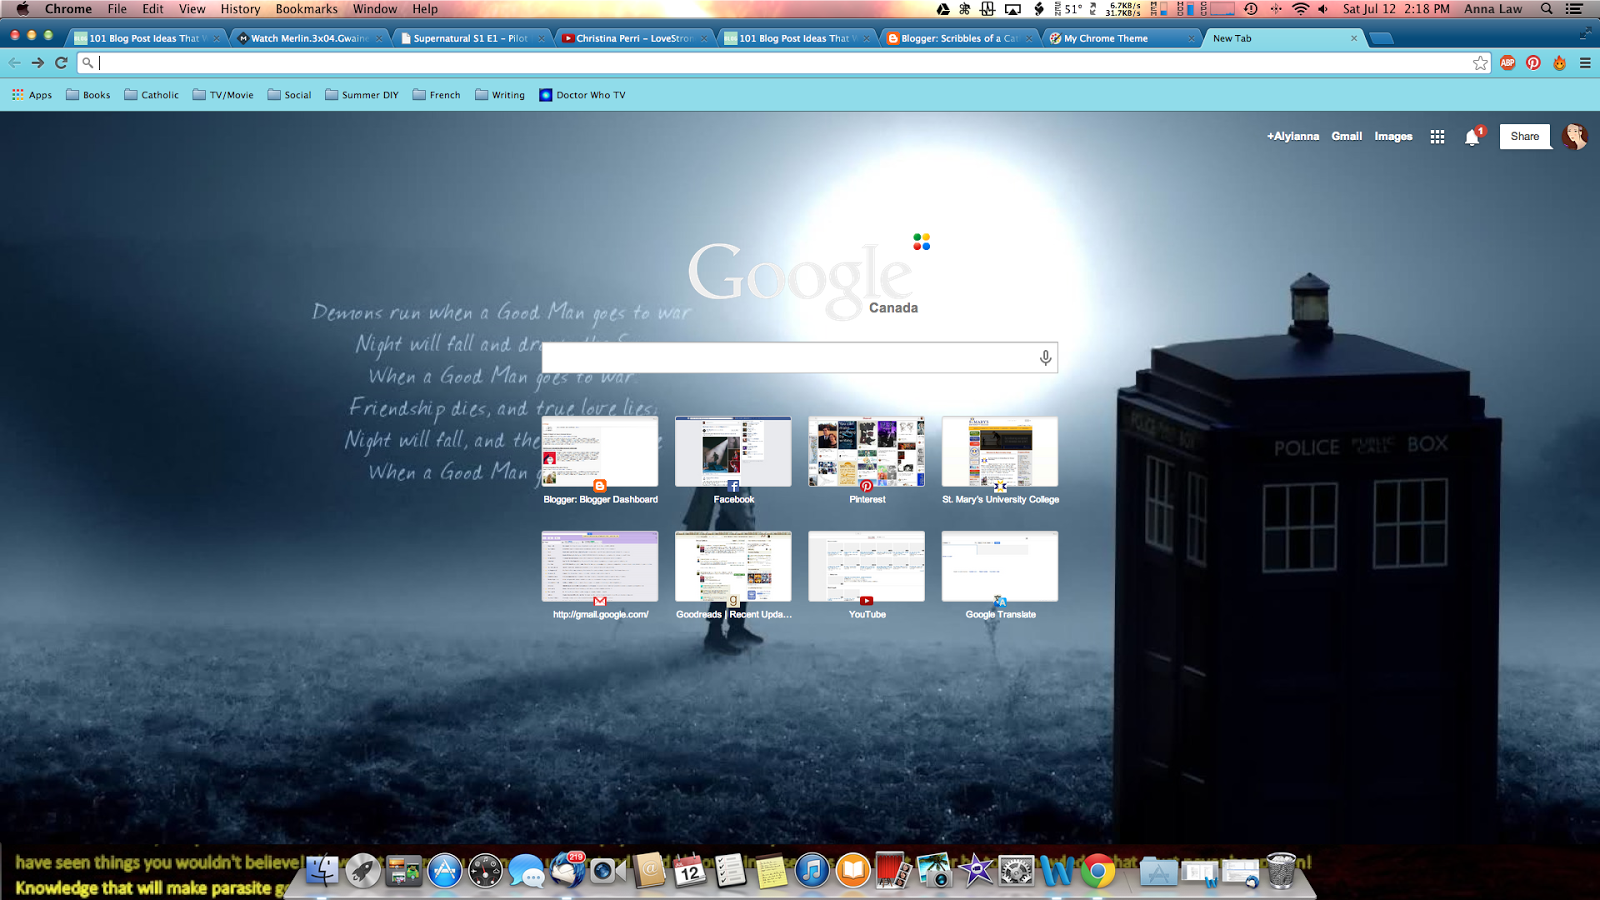This screenshot has height=900, width=1600.
Task: Open the Doctor Who TV bookmark
Action: 582,95
